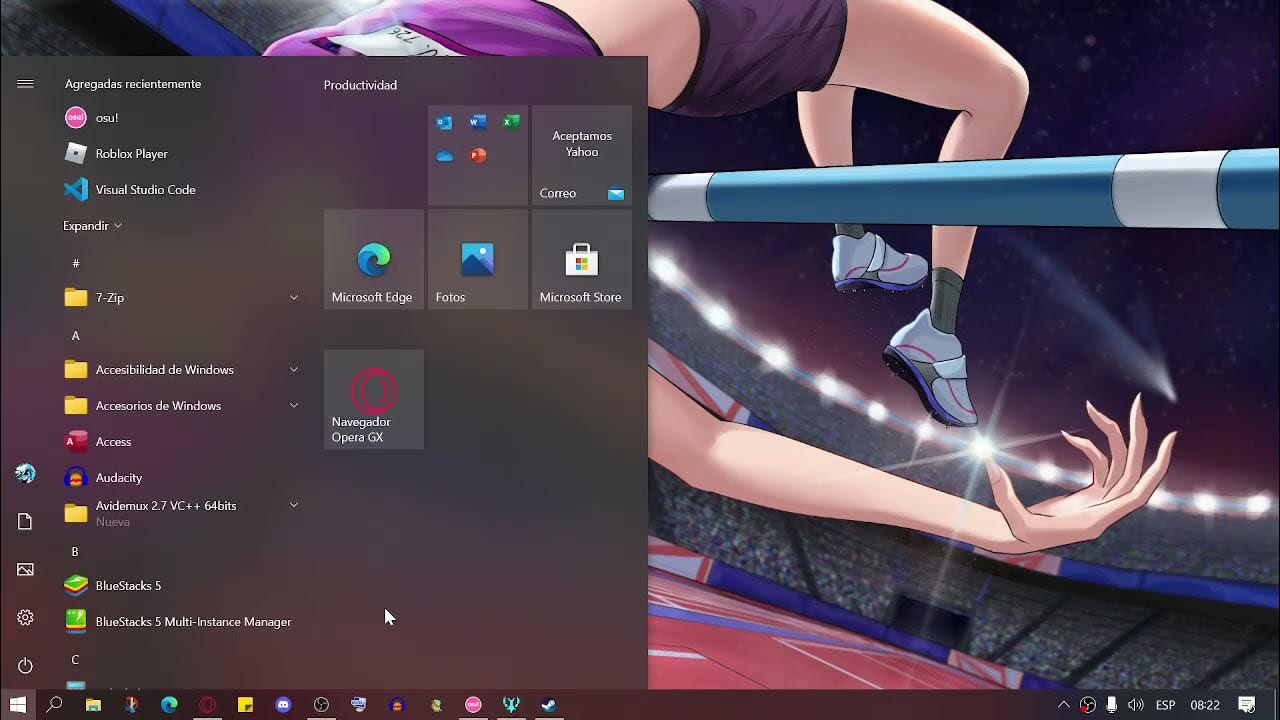Click Expandir to show more recent apps
Image resolution: width=1280 pixels, height=720 pixels.
(x=92, y=226)
